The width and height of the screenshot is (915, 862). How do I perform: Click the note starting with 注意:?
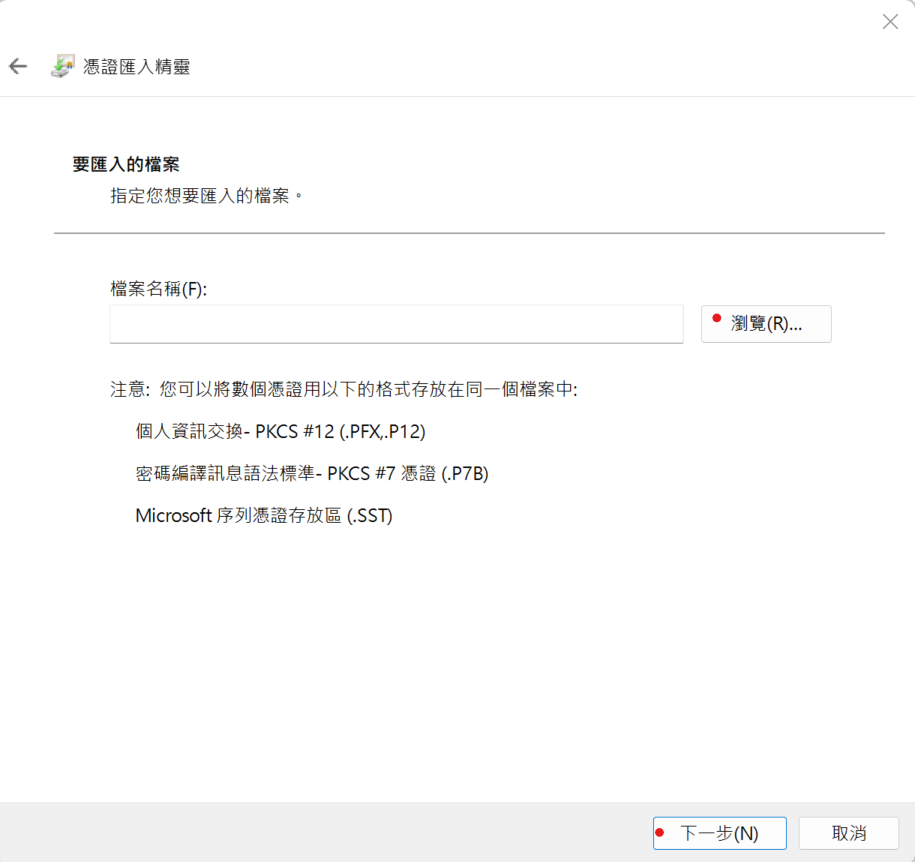point(344,389)
